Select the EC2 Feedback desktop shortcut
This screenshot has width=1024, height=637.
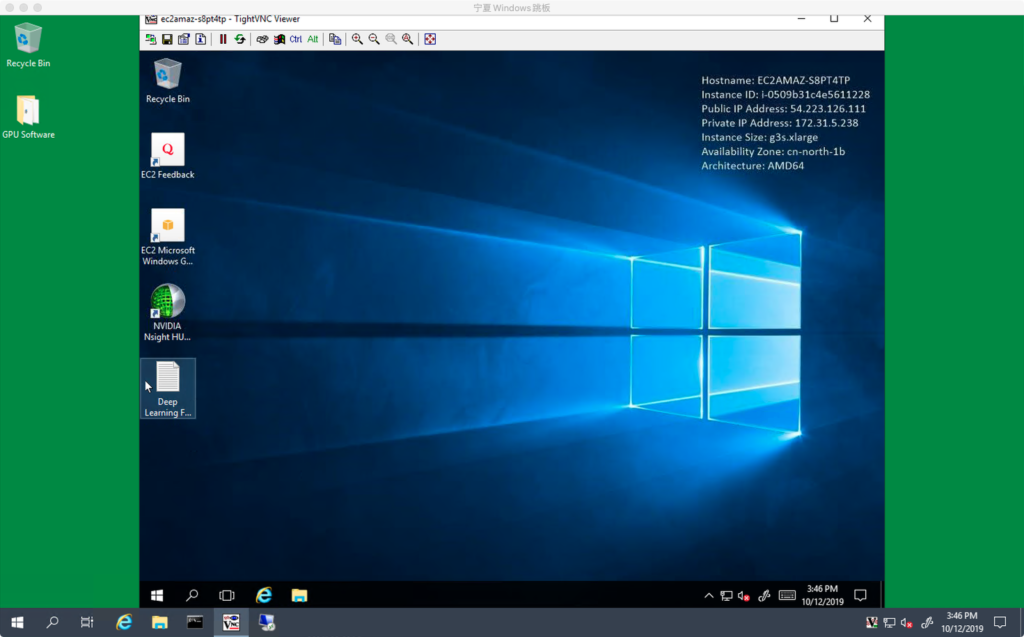point(168,156)
